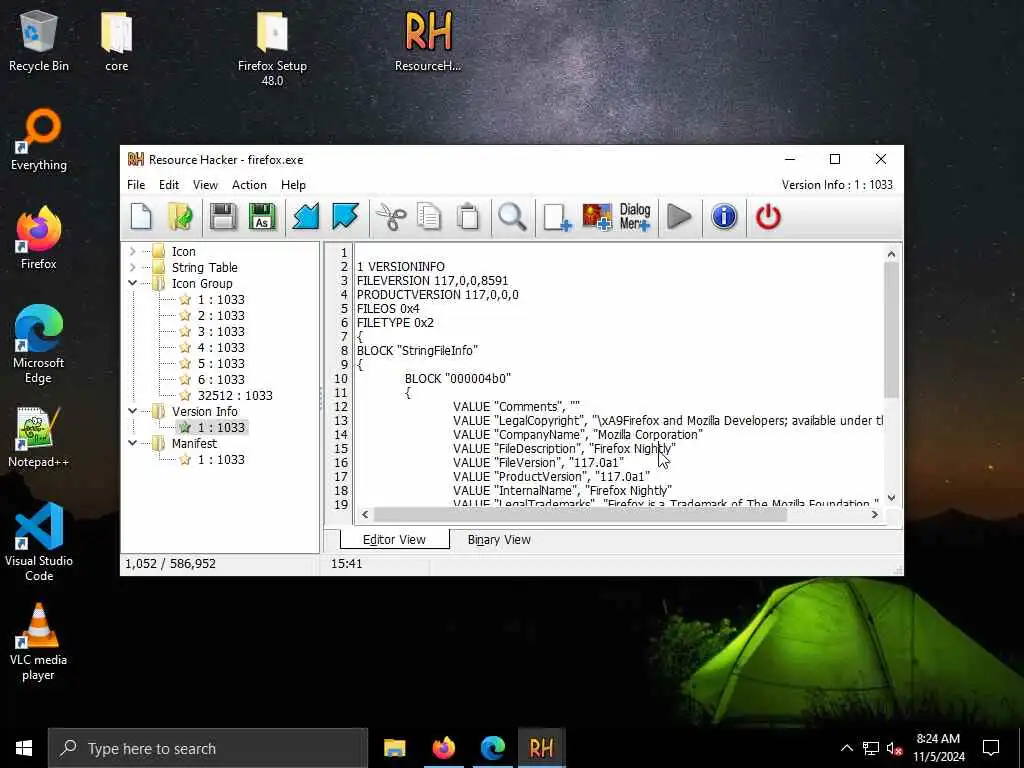
Task: Open the File menu
Action: [136, 185]
